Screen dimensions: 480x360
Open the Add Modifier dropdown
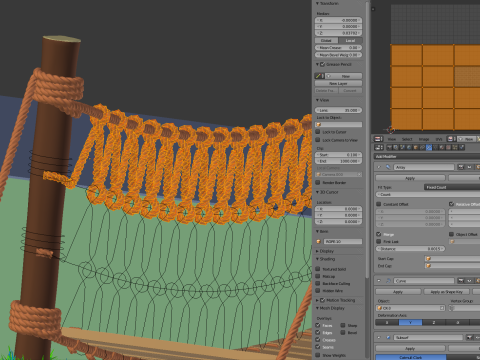(427, 156)
